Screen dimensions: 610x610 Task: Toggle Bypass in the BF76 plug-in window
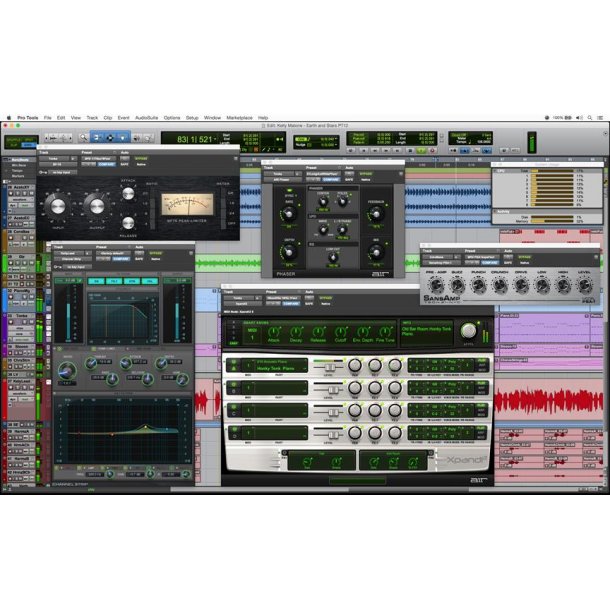tap(141, 159)
